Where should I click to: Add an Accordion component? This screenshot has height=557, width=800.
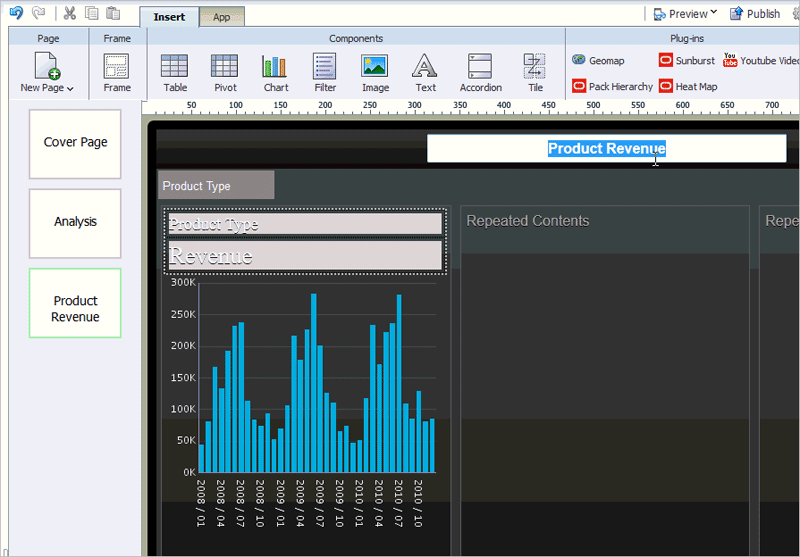480,73
